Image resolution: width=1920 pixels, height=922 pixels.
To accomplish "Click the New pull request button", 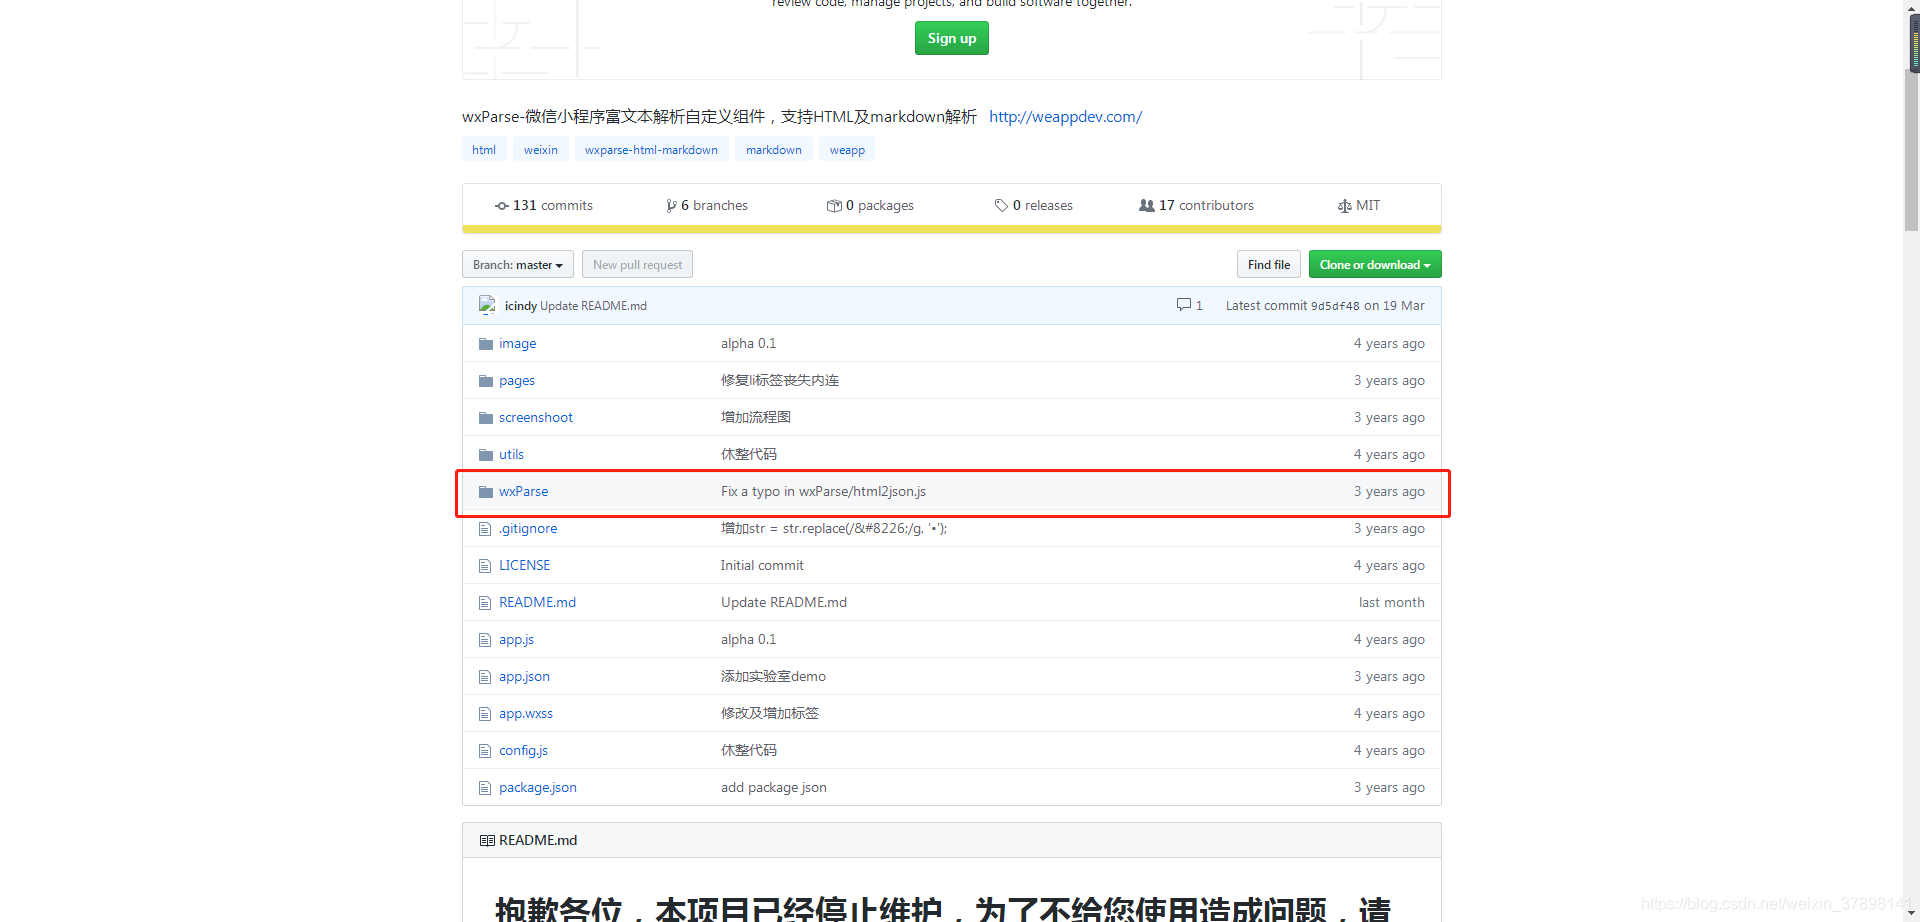I will pyautogui.click(x=637, y=265).
